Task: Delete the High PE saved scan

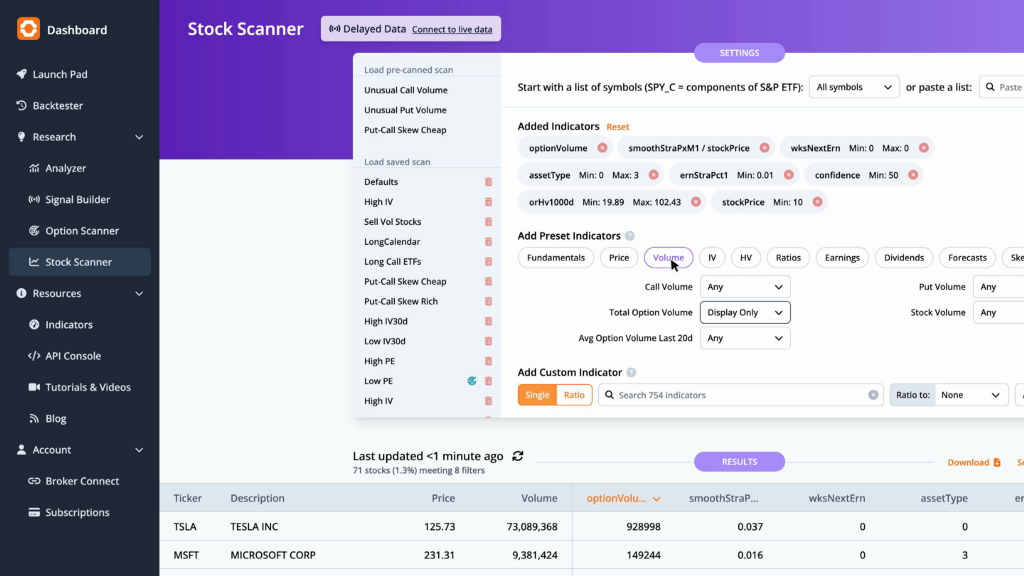Action: click(x=488, y=361)
